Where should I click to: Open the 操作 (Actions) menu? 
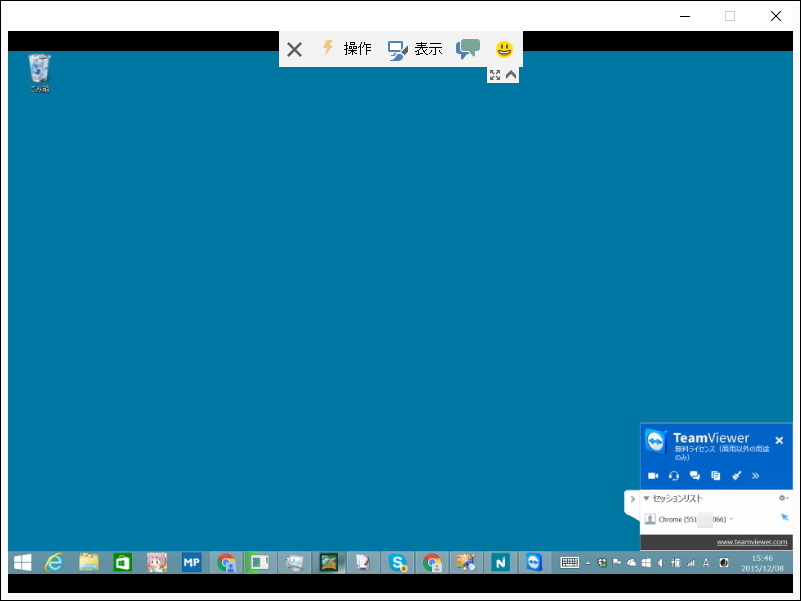point(347,49)
